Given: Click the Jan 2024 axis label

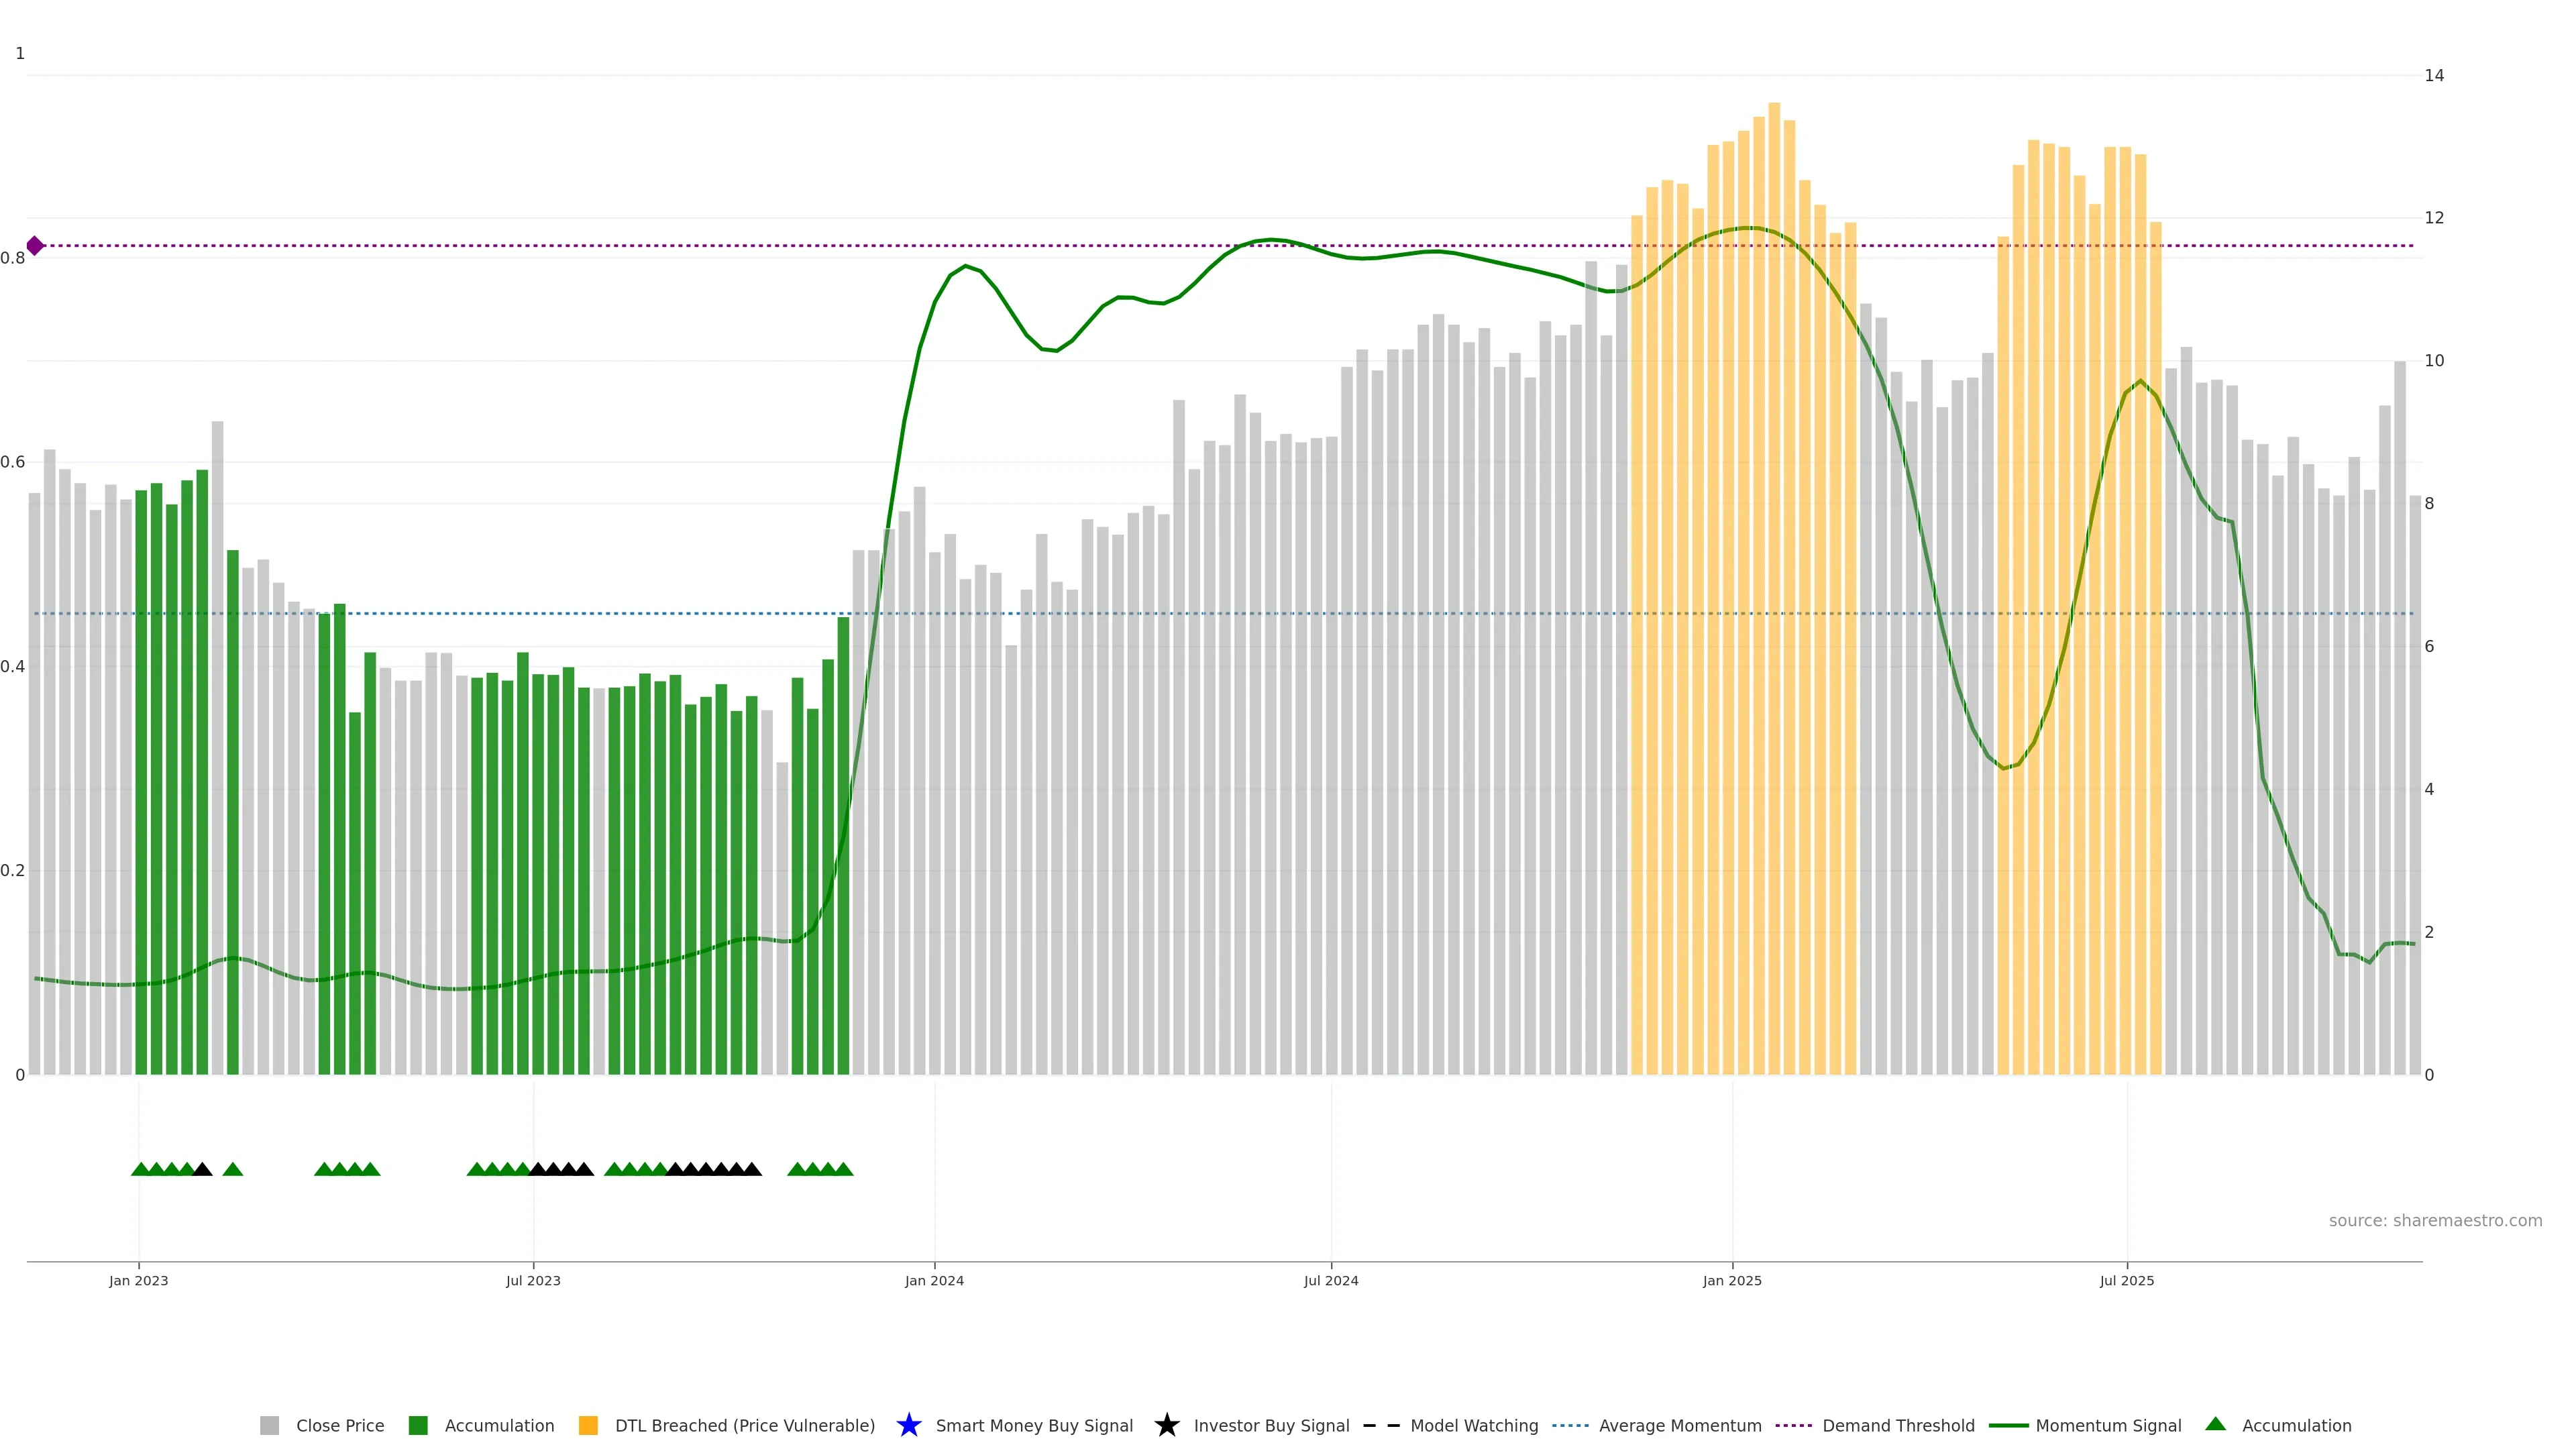Looking at the screenshot, I should pyautogui.click(x=934, y=1281).
